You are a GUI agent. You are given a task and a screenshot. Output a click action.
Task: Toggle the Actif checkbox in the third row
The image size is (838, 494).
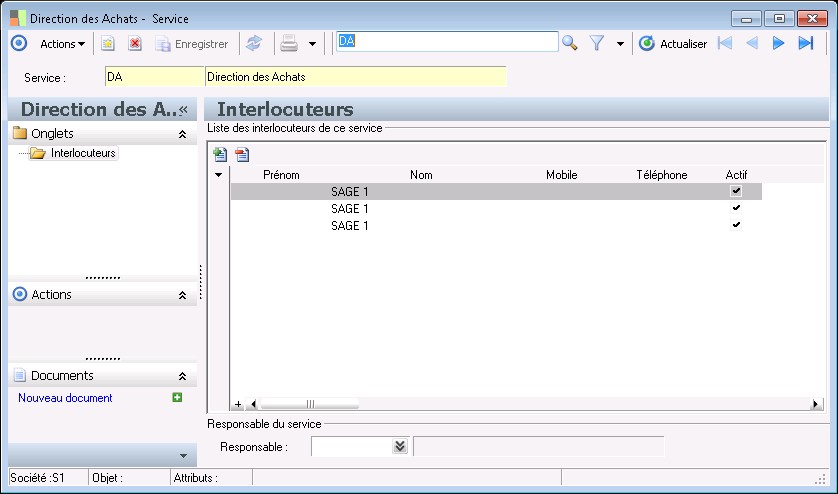[736, 225]
